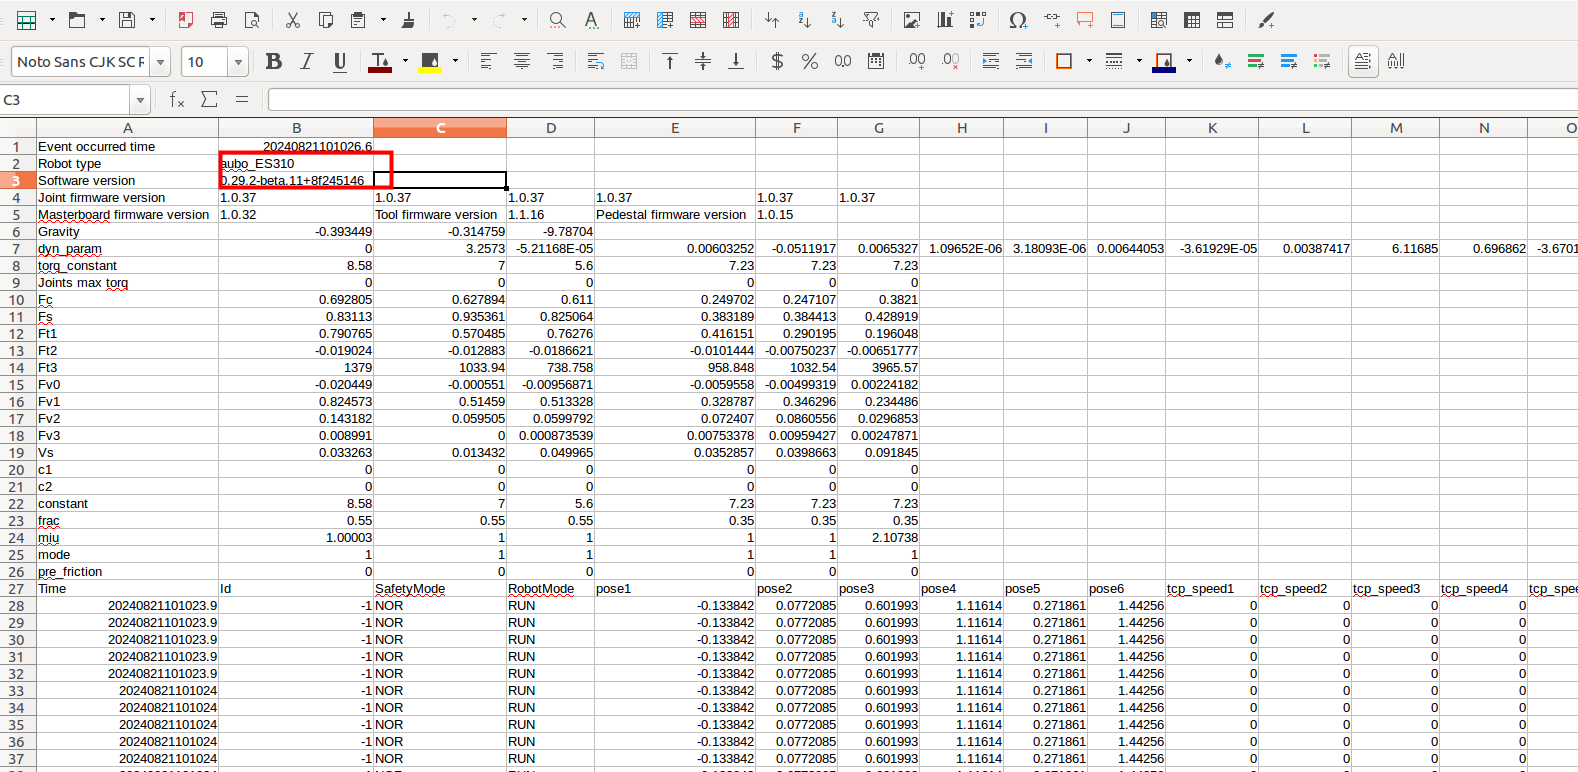The height and width of the screenshot is (772, 1578).
Task: Insert columns before
Action: pyautogui.click(x=665, y=20)
